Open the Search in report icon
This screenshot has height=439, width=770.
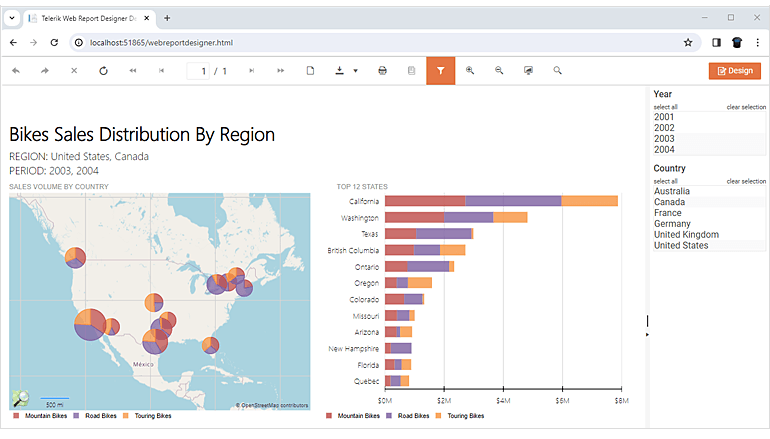click(x=557, y=71)
